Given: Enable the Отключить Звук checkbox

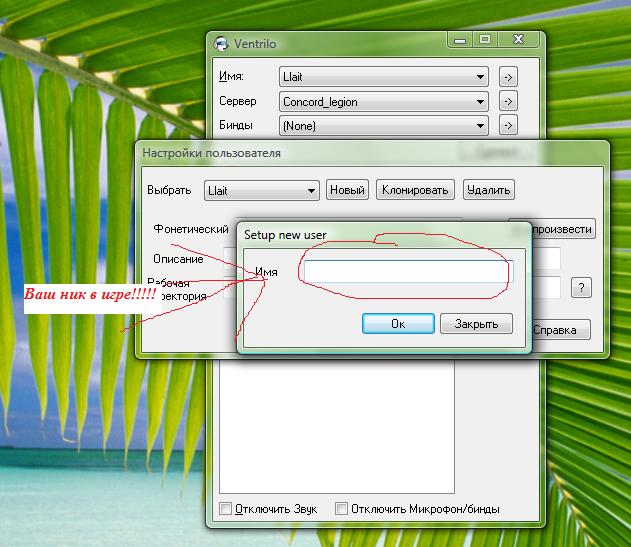Looking at the screenshot, I should pos(226,509).
